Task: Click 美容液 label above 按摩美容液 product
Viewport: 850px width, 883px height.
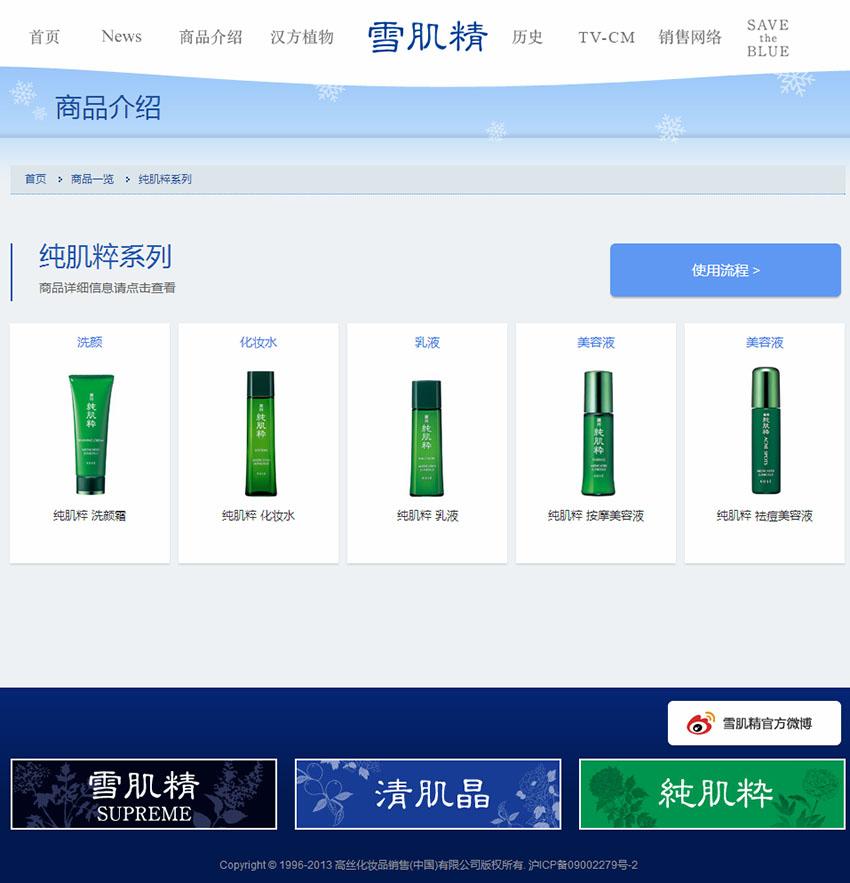Action: [x=596, y=342]
